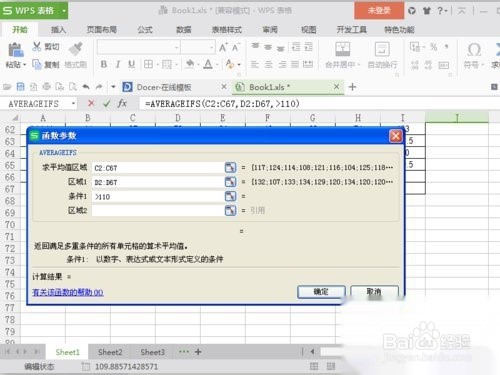
Task: Click the Open folder icon
Action: 7,87
